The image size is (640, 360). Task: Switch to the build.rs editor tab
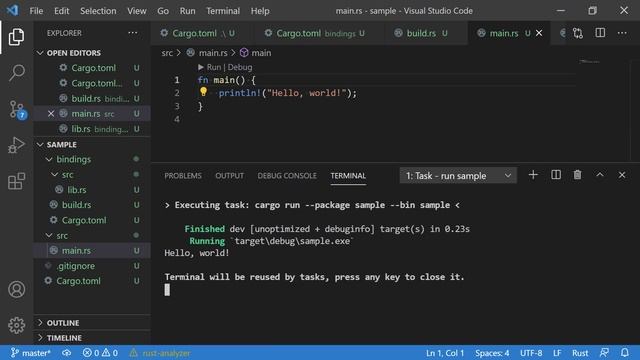[427, 33]
